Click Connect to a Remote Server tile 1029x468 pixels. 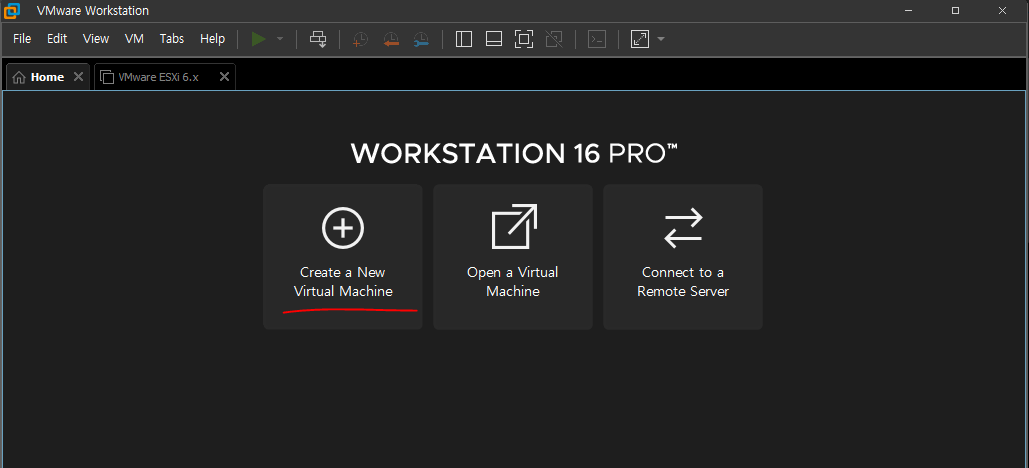(x=683, y=257)
